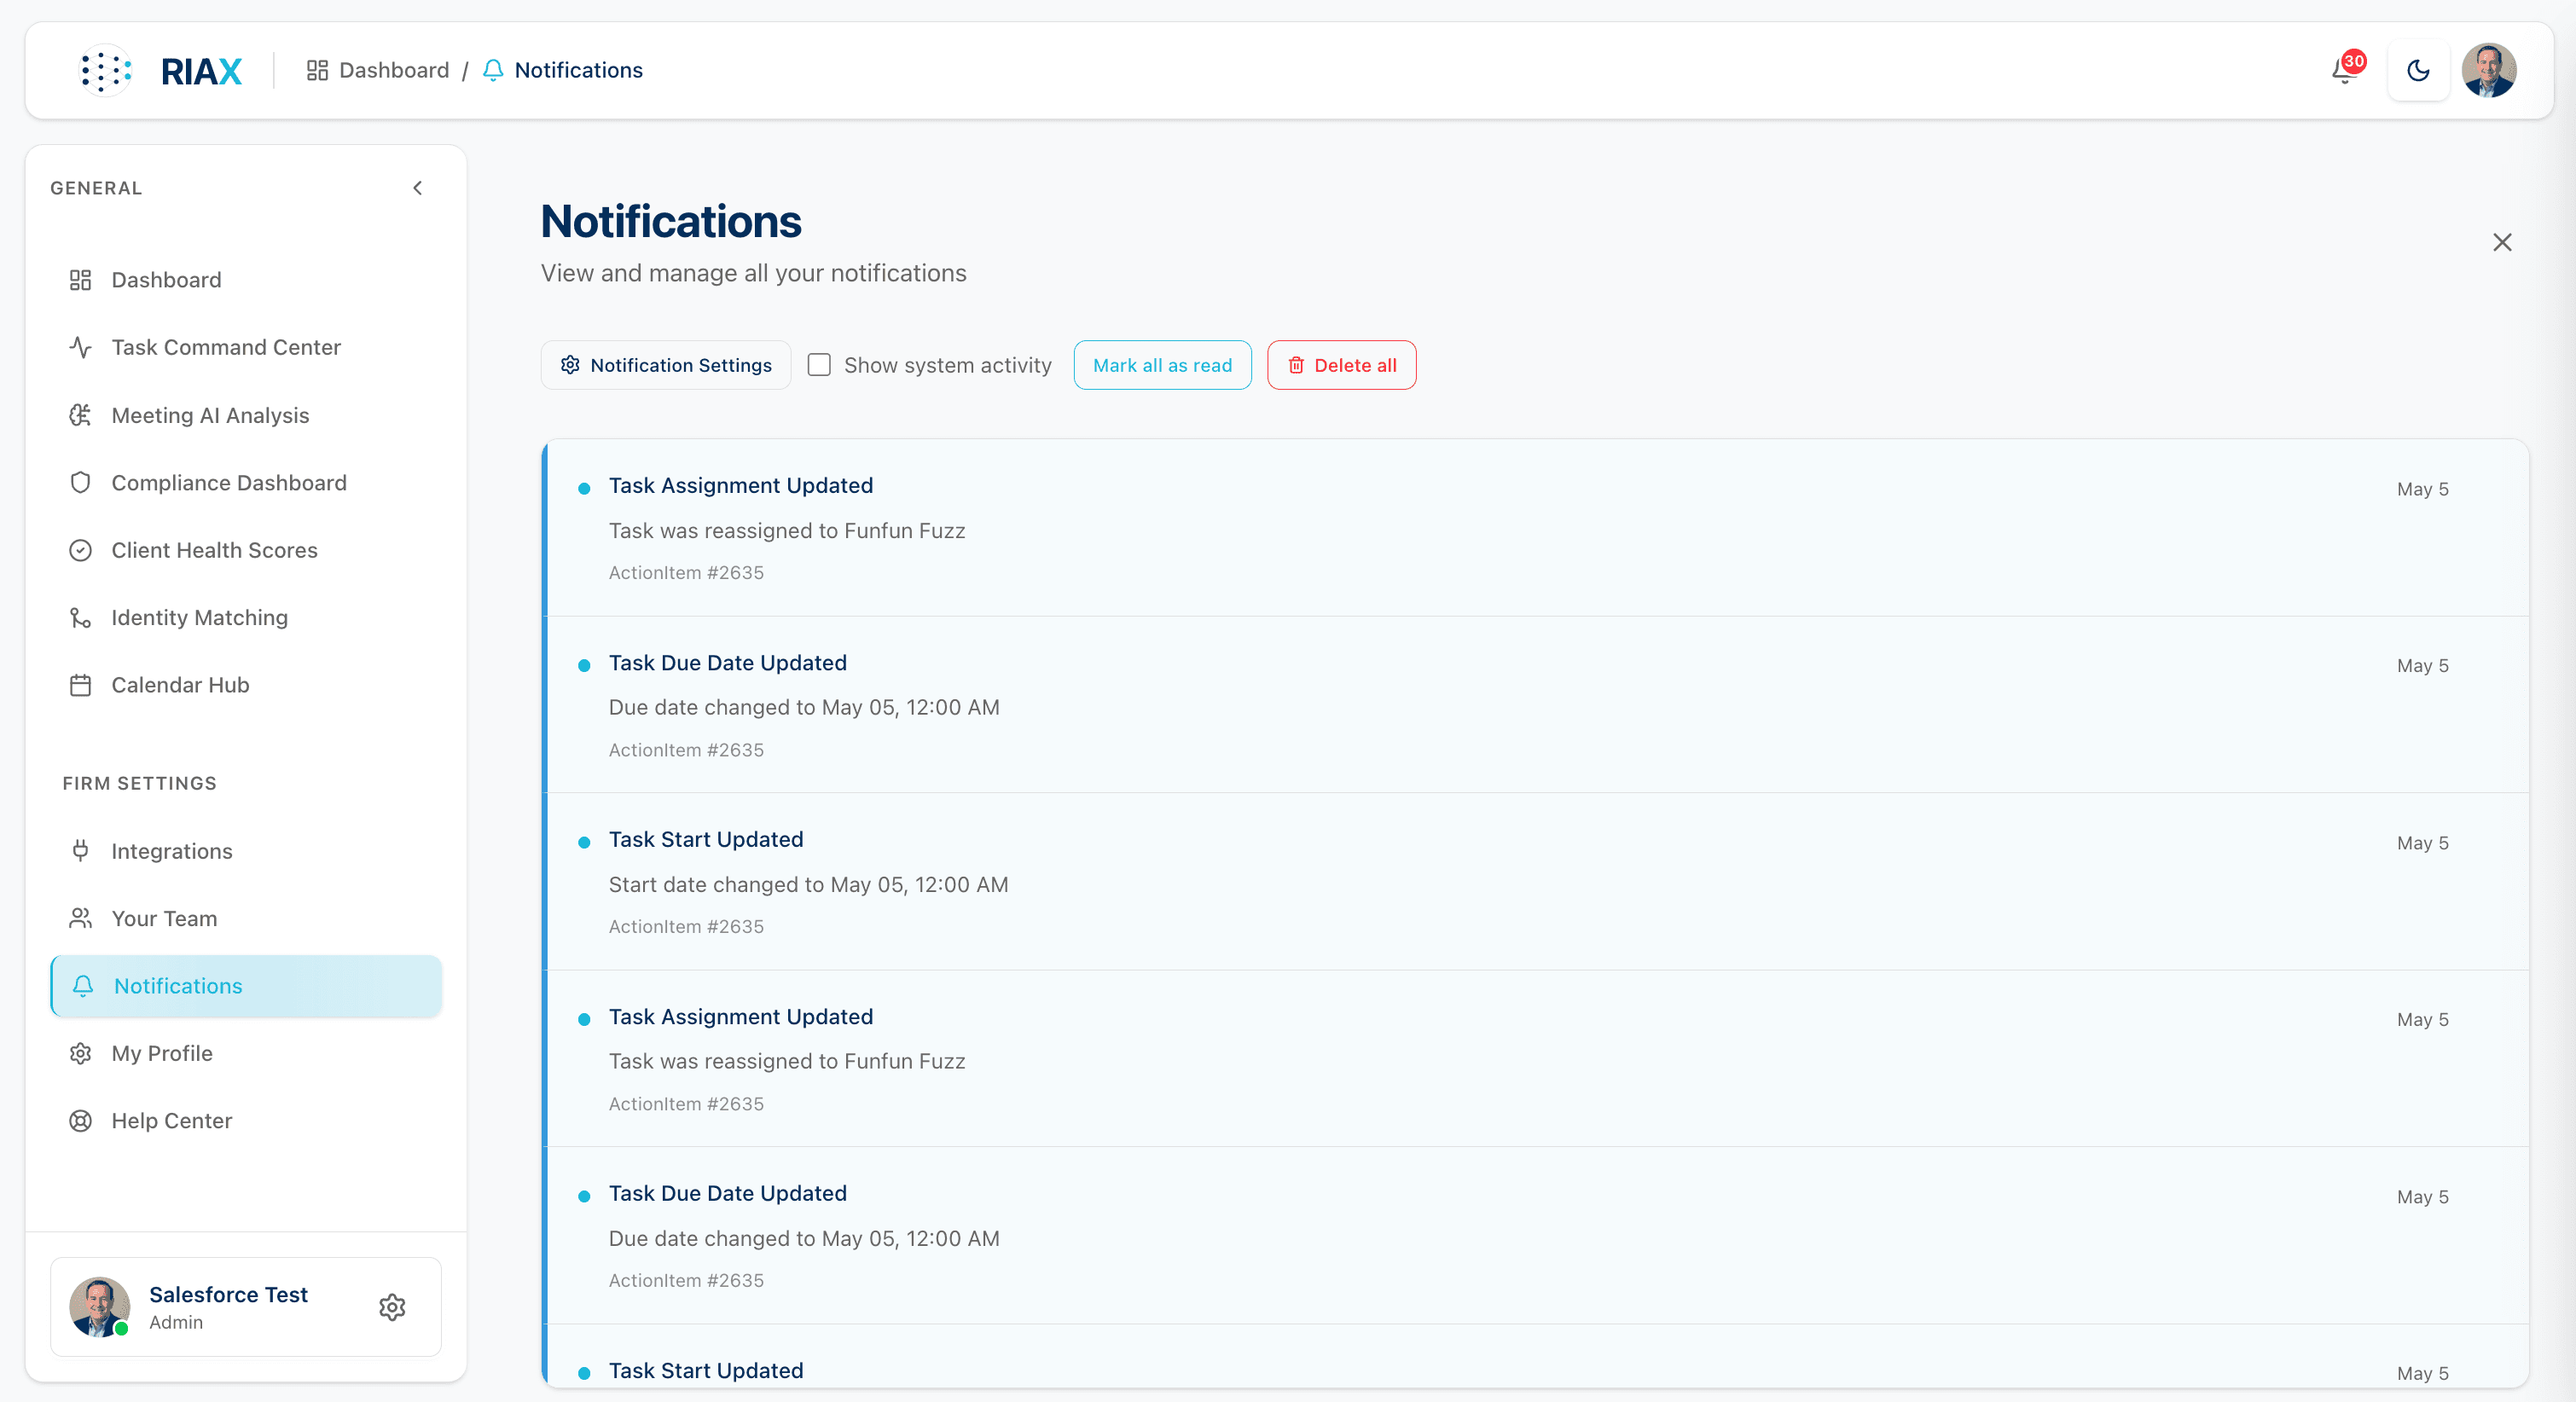Click the RIAX dotted logo icon
The width and height of the screenshot is (2576, 1402).
pos(104,70)
